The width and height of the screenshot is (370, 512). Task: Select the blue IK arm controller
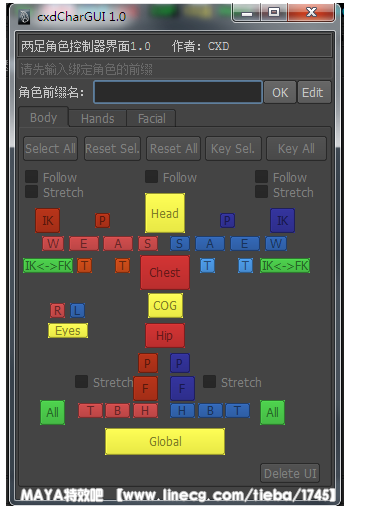(282, 220)
